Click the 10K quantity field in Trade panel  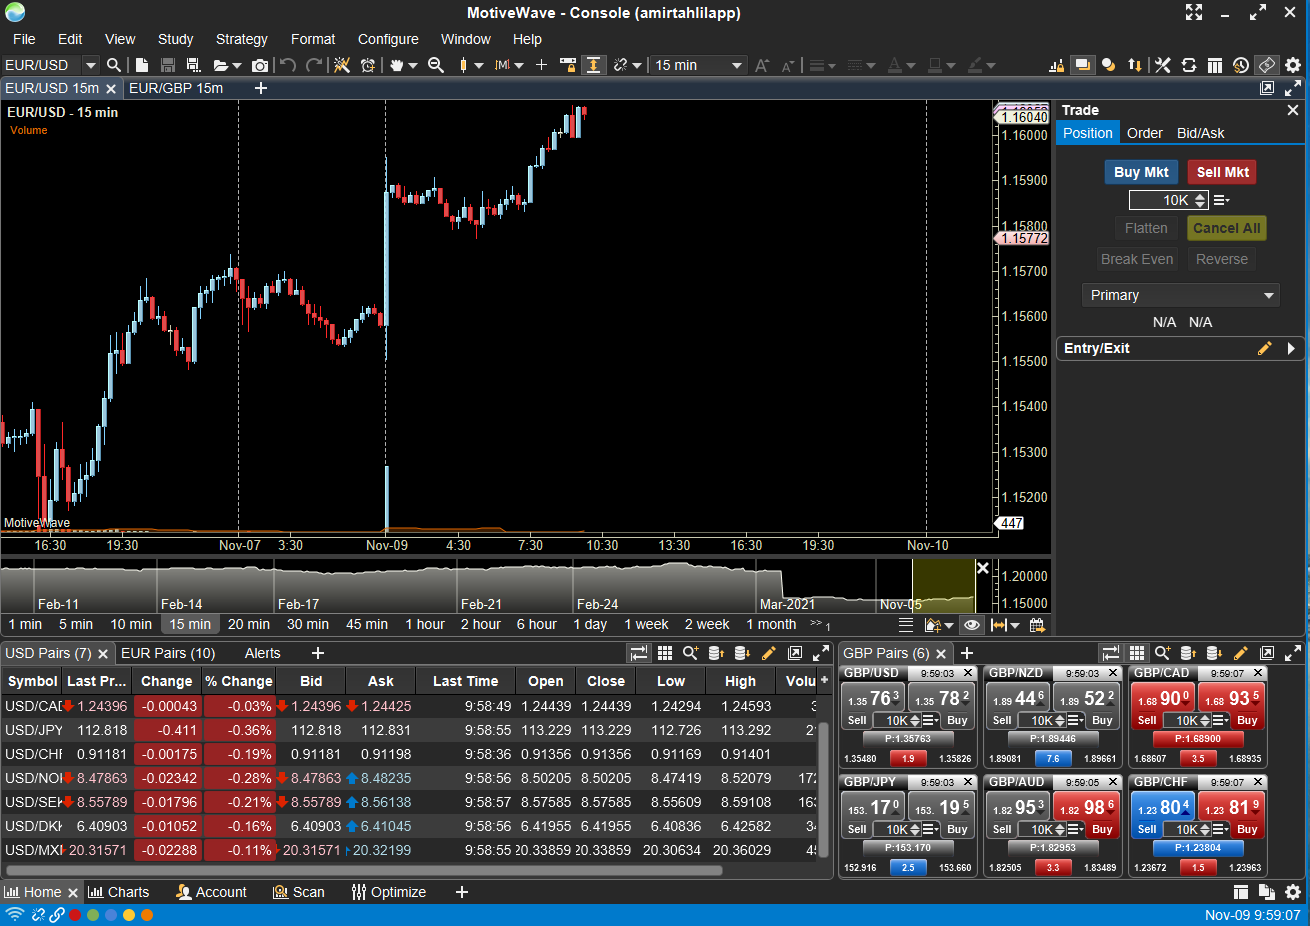(x=1168, y=200)
